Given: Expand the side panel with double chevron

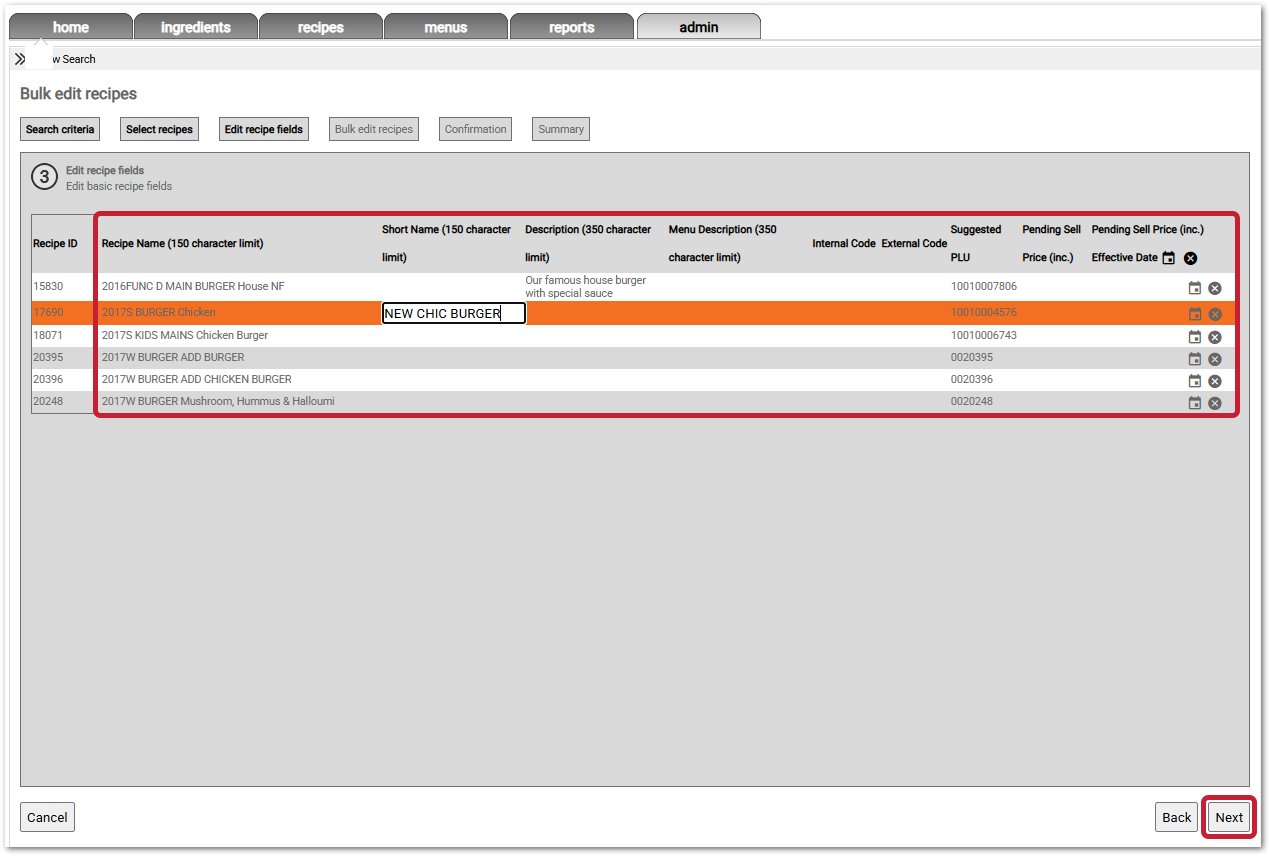Looking at the screenshot, I should click(20, 59).
